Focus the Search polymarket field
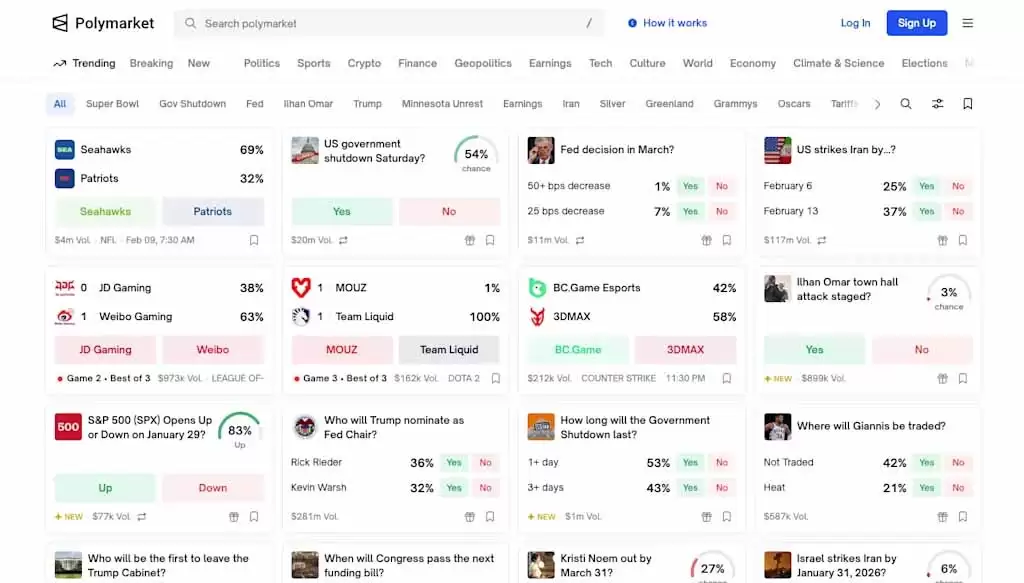This screenshot has width=1024, height=583. click(389, 24)
